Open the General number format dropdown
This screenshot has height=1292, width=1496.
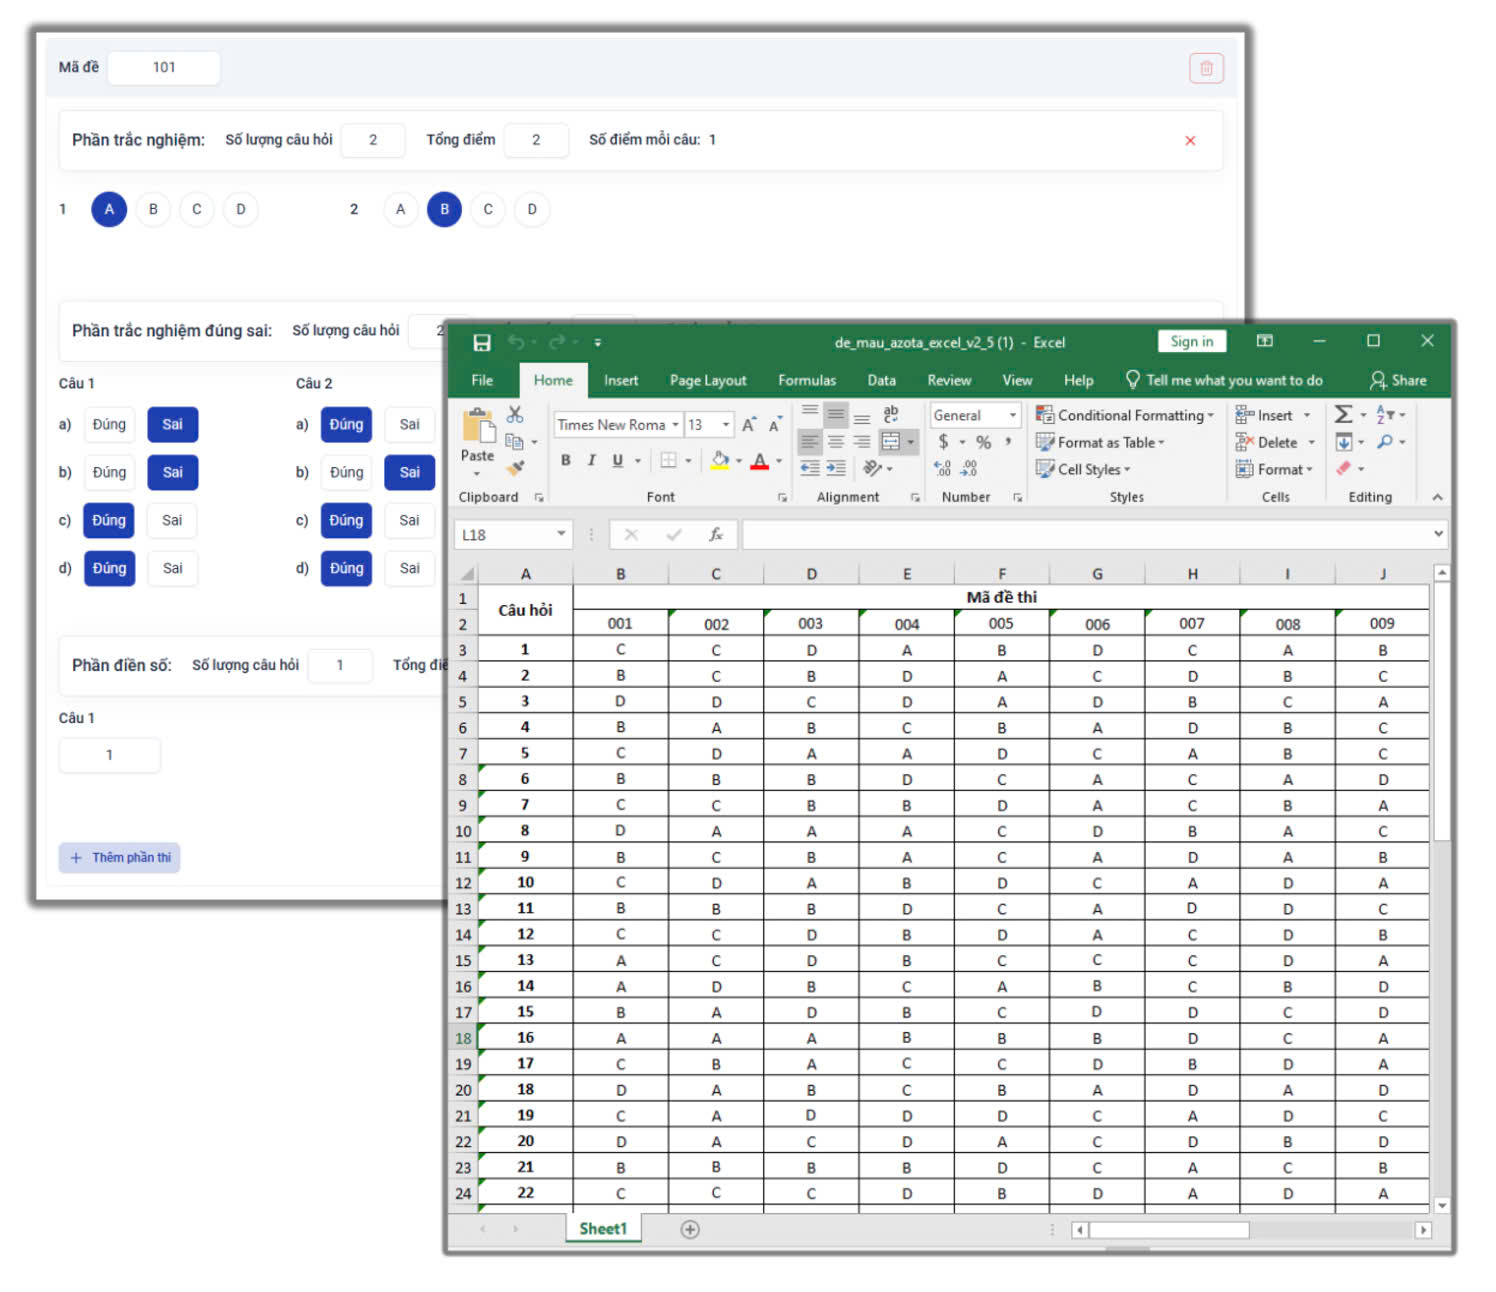coord(1012,415)
